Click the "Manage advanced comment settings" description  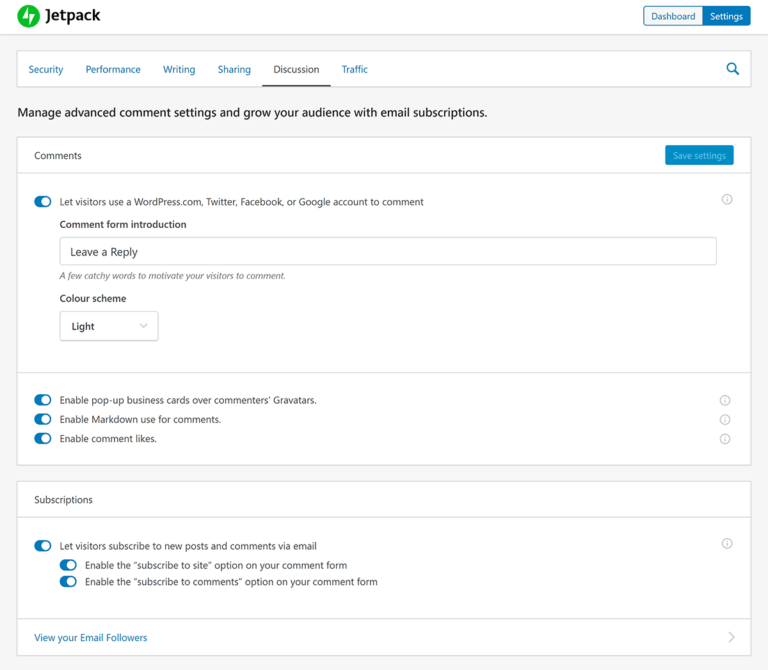252,113
